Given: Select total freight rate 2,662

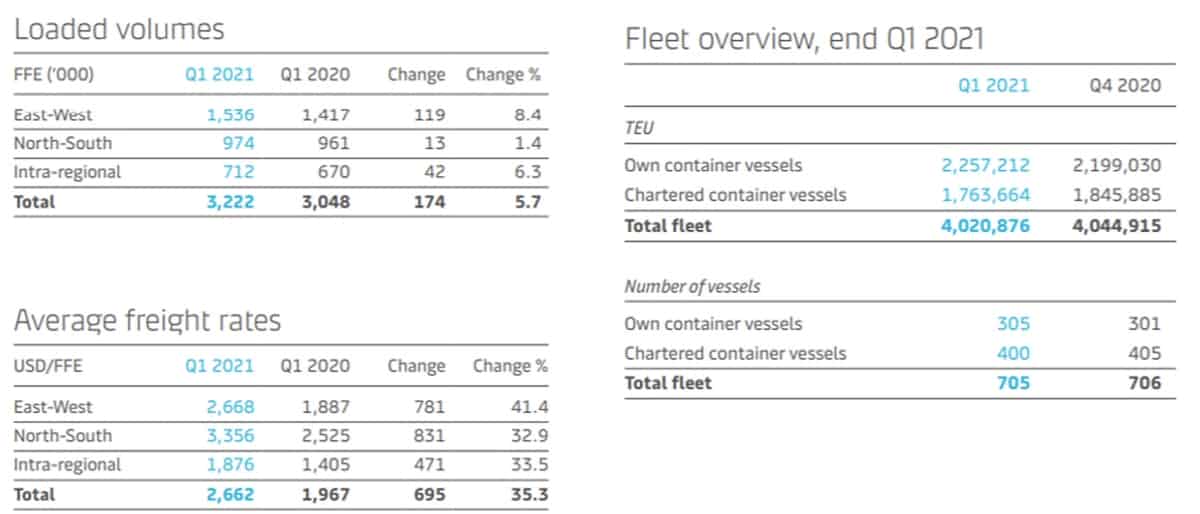Looking at the screenshot, I should (x=230, y=493).
